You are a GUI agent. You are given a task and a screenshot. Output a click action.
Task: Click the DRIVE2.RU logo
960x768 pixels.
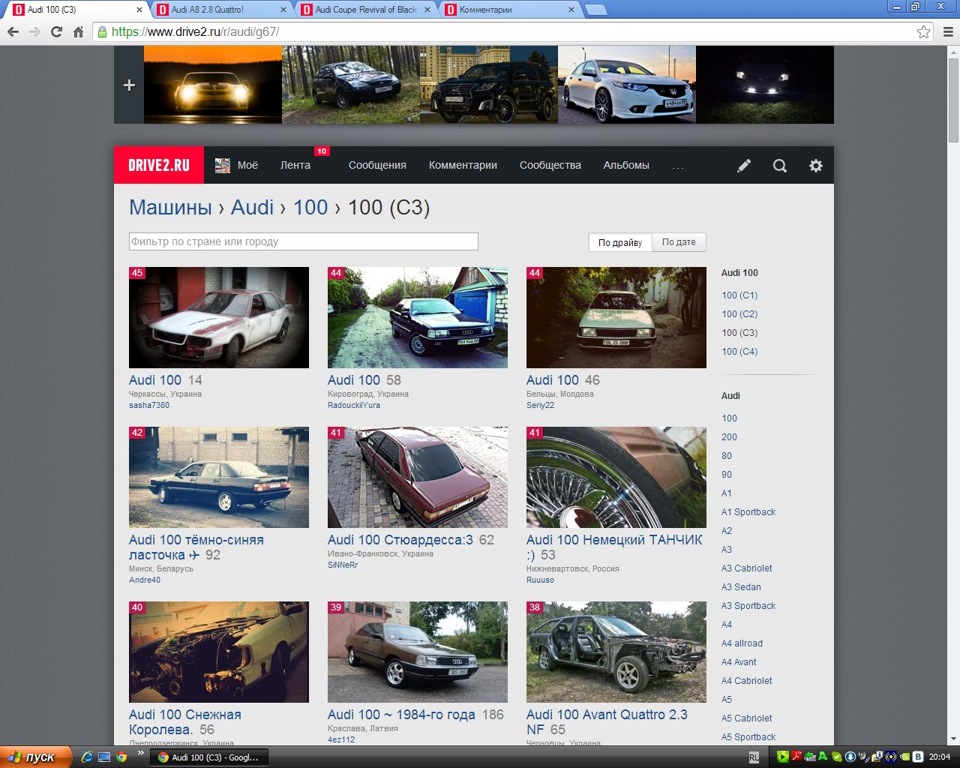coord(159,165)
